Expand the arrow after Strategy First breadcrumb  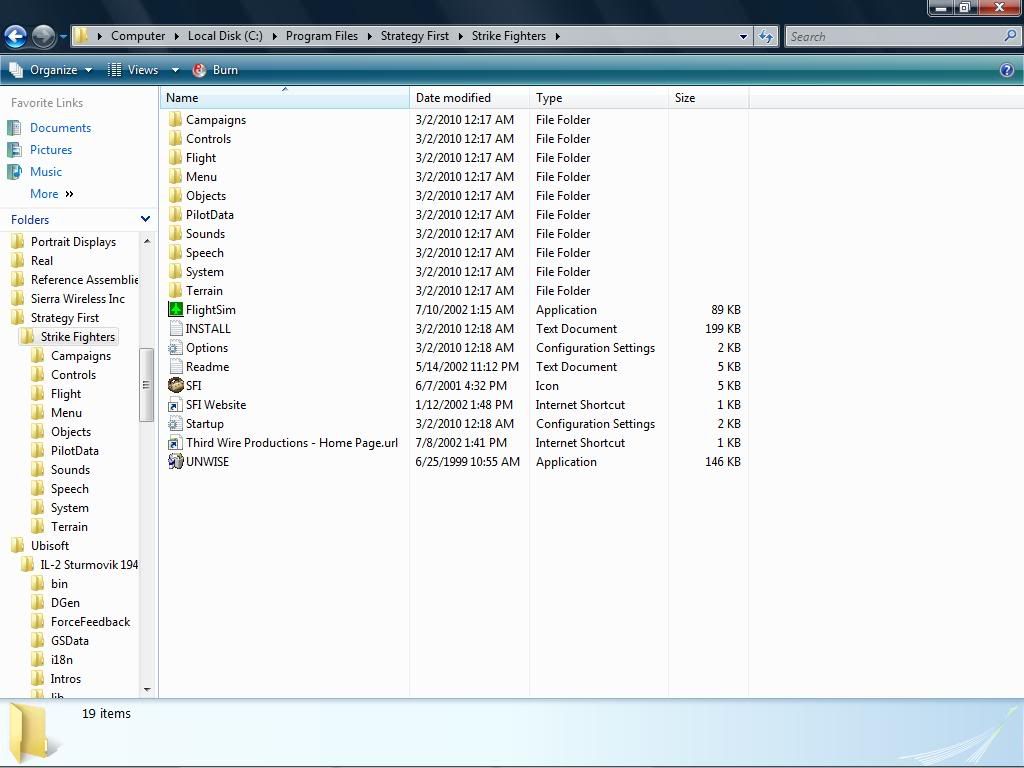(x=460, y=37)
